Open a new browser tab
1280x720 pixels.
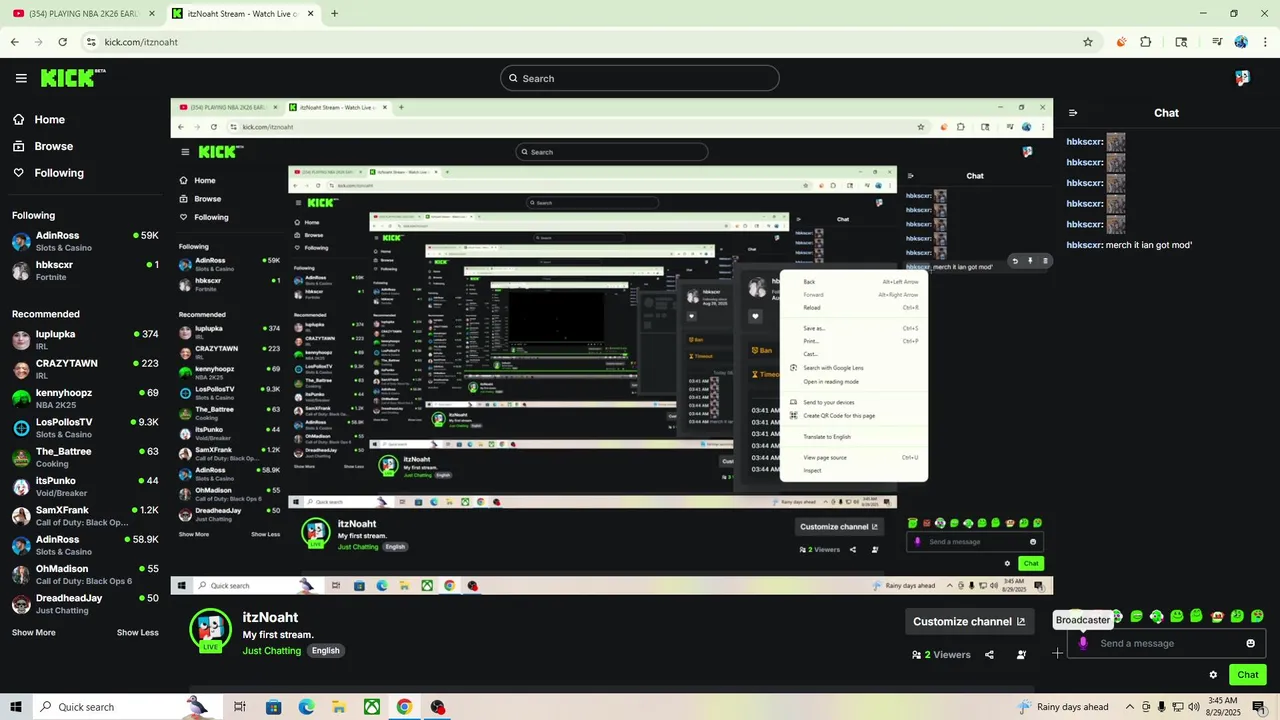(x=334, y=14)
